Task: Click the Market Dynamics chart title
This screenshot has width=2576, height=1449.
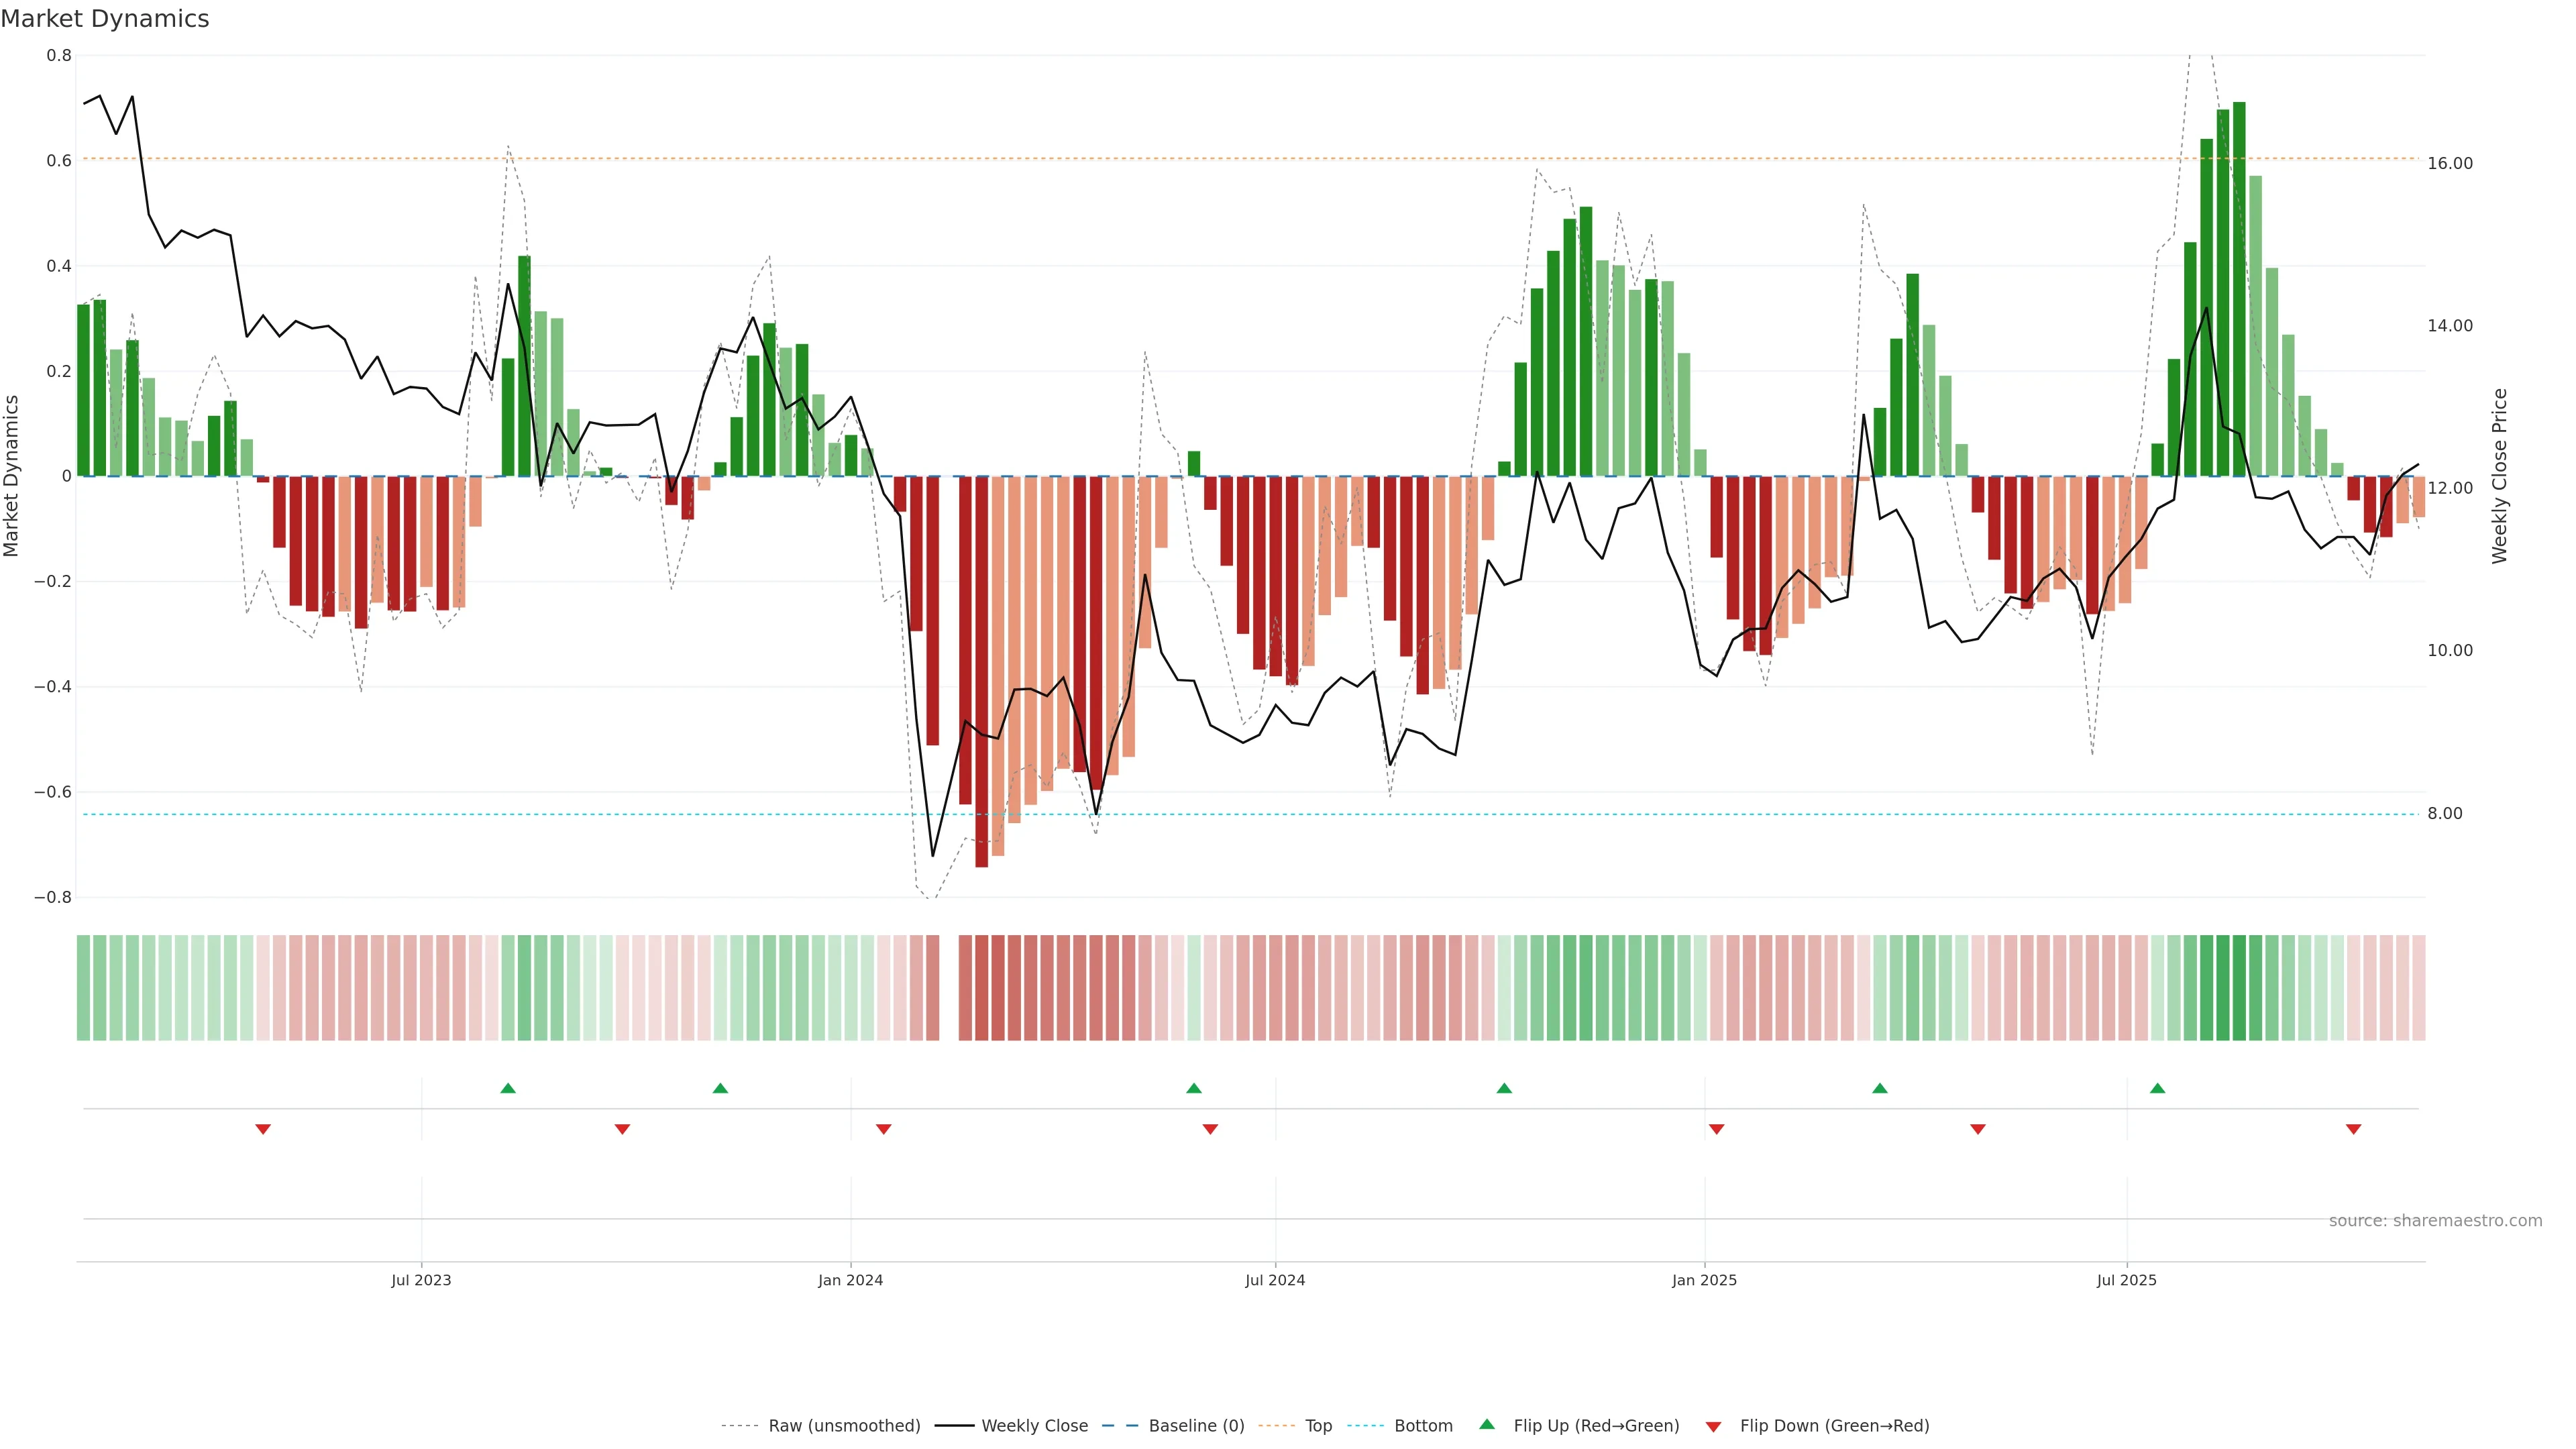Action: [105, 19]
